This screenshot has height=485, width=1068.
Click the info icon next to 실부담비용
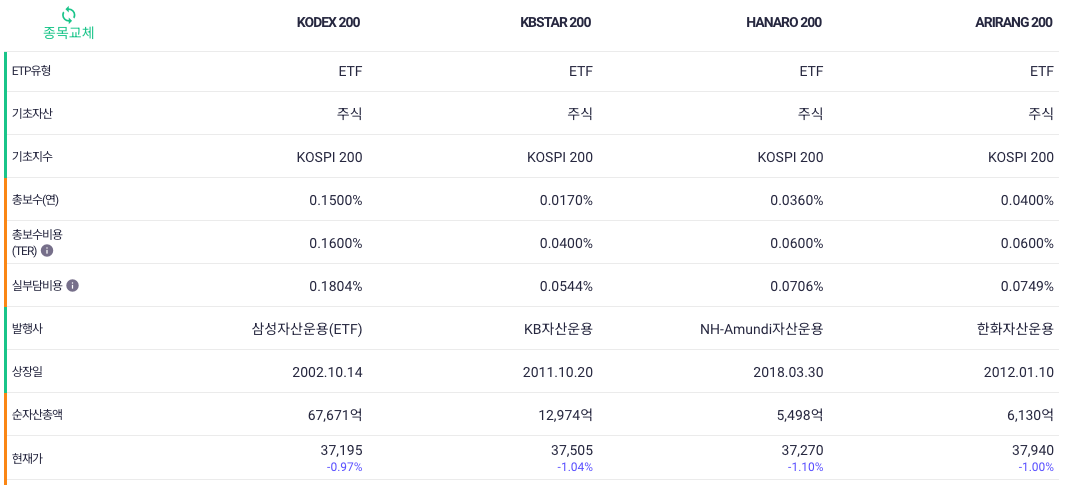[73, 285]
